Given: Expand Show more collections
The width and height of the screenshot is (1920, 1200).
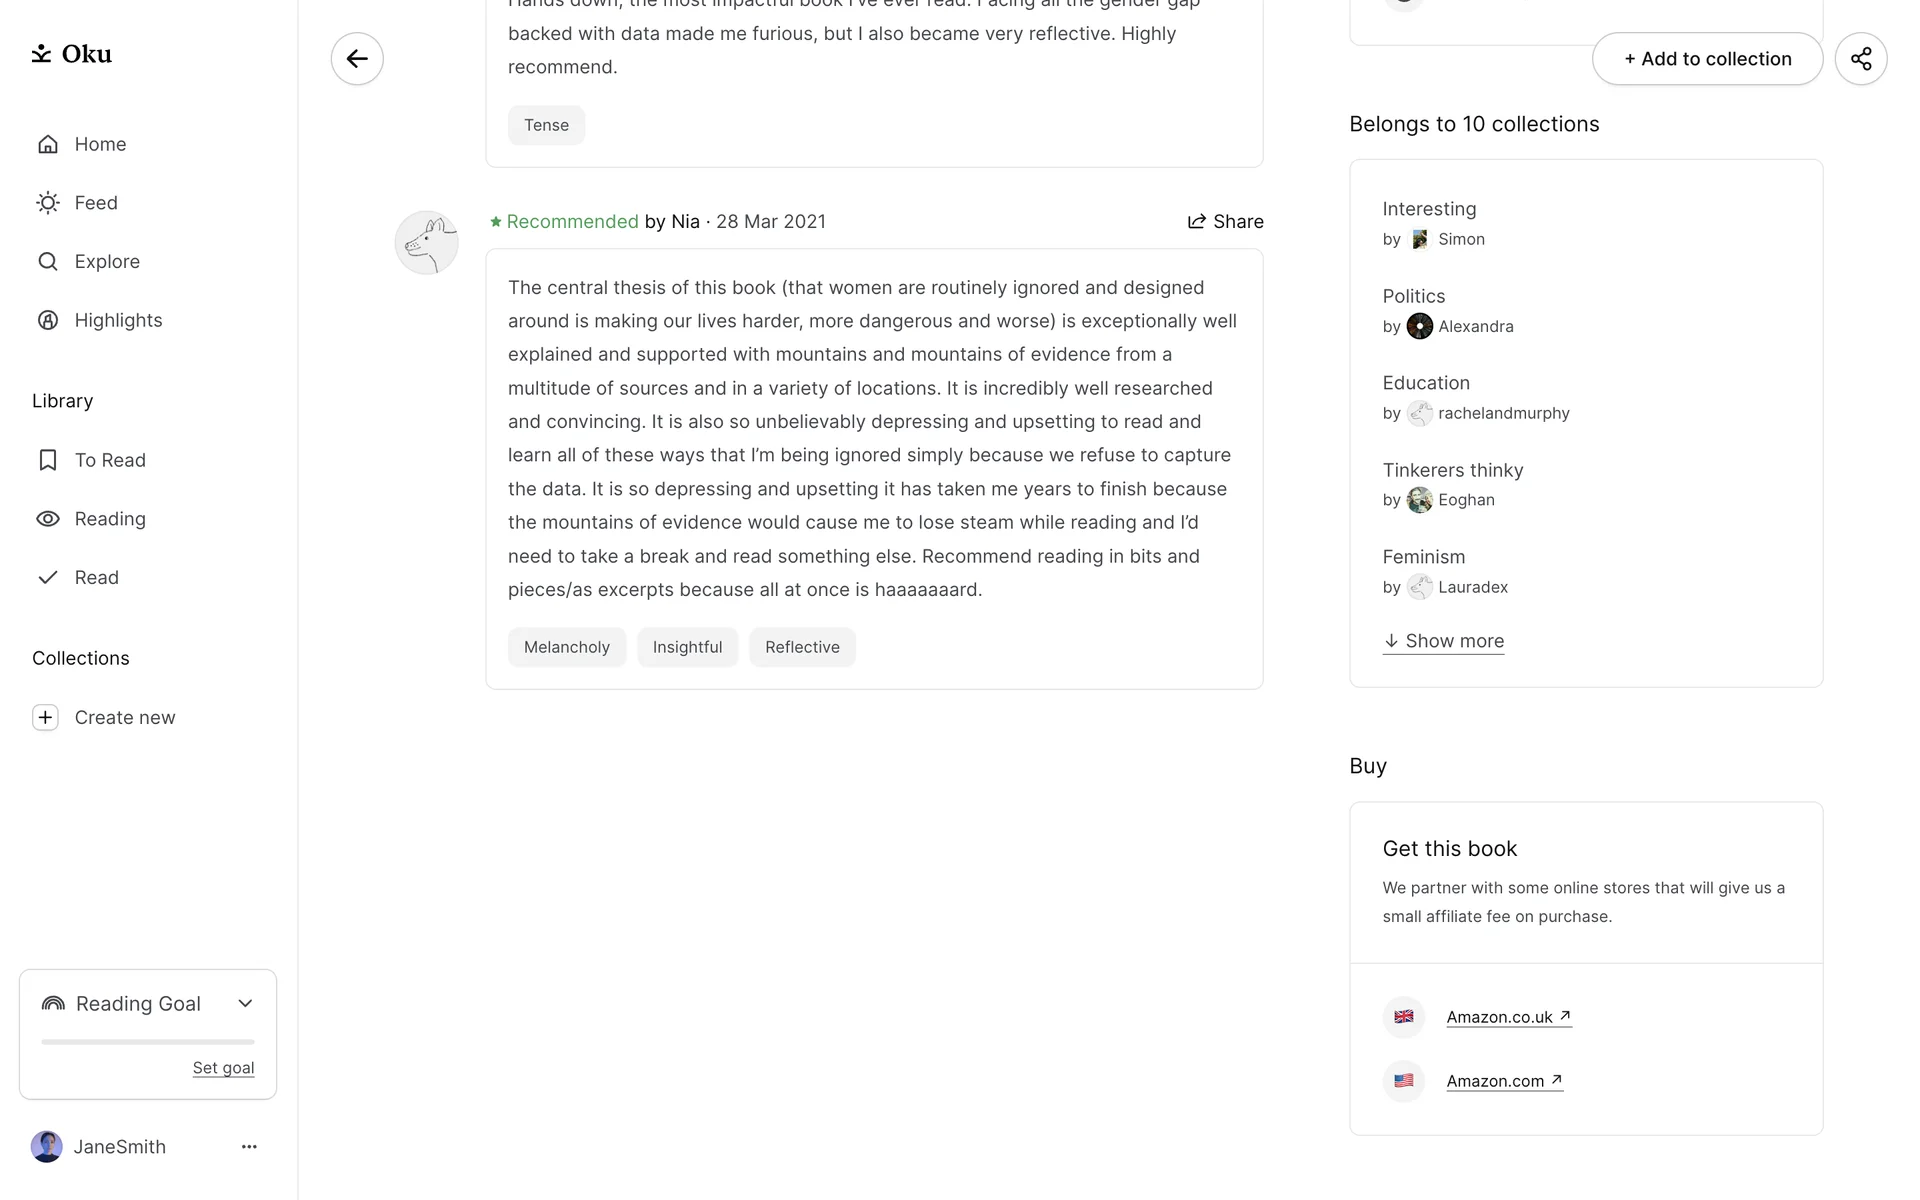Looking at the screenshot, I should click(1443, 641).
